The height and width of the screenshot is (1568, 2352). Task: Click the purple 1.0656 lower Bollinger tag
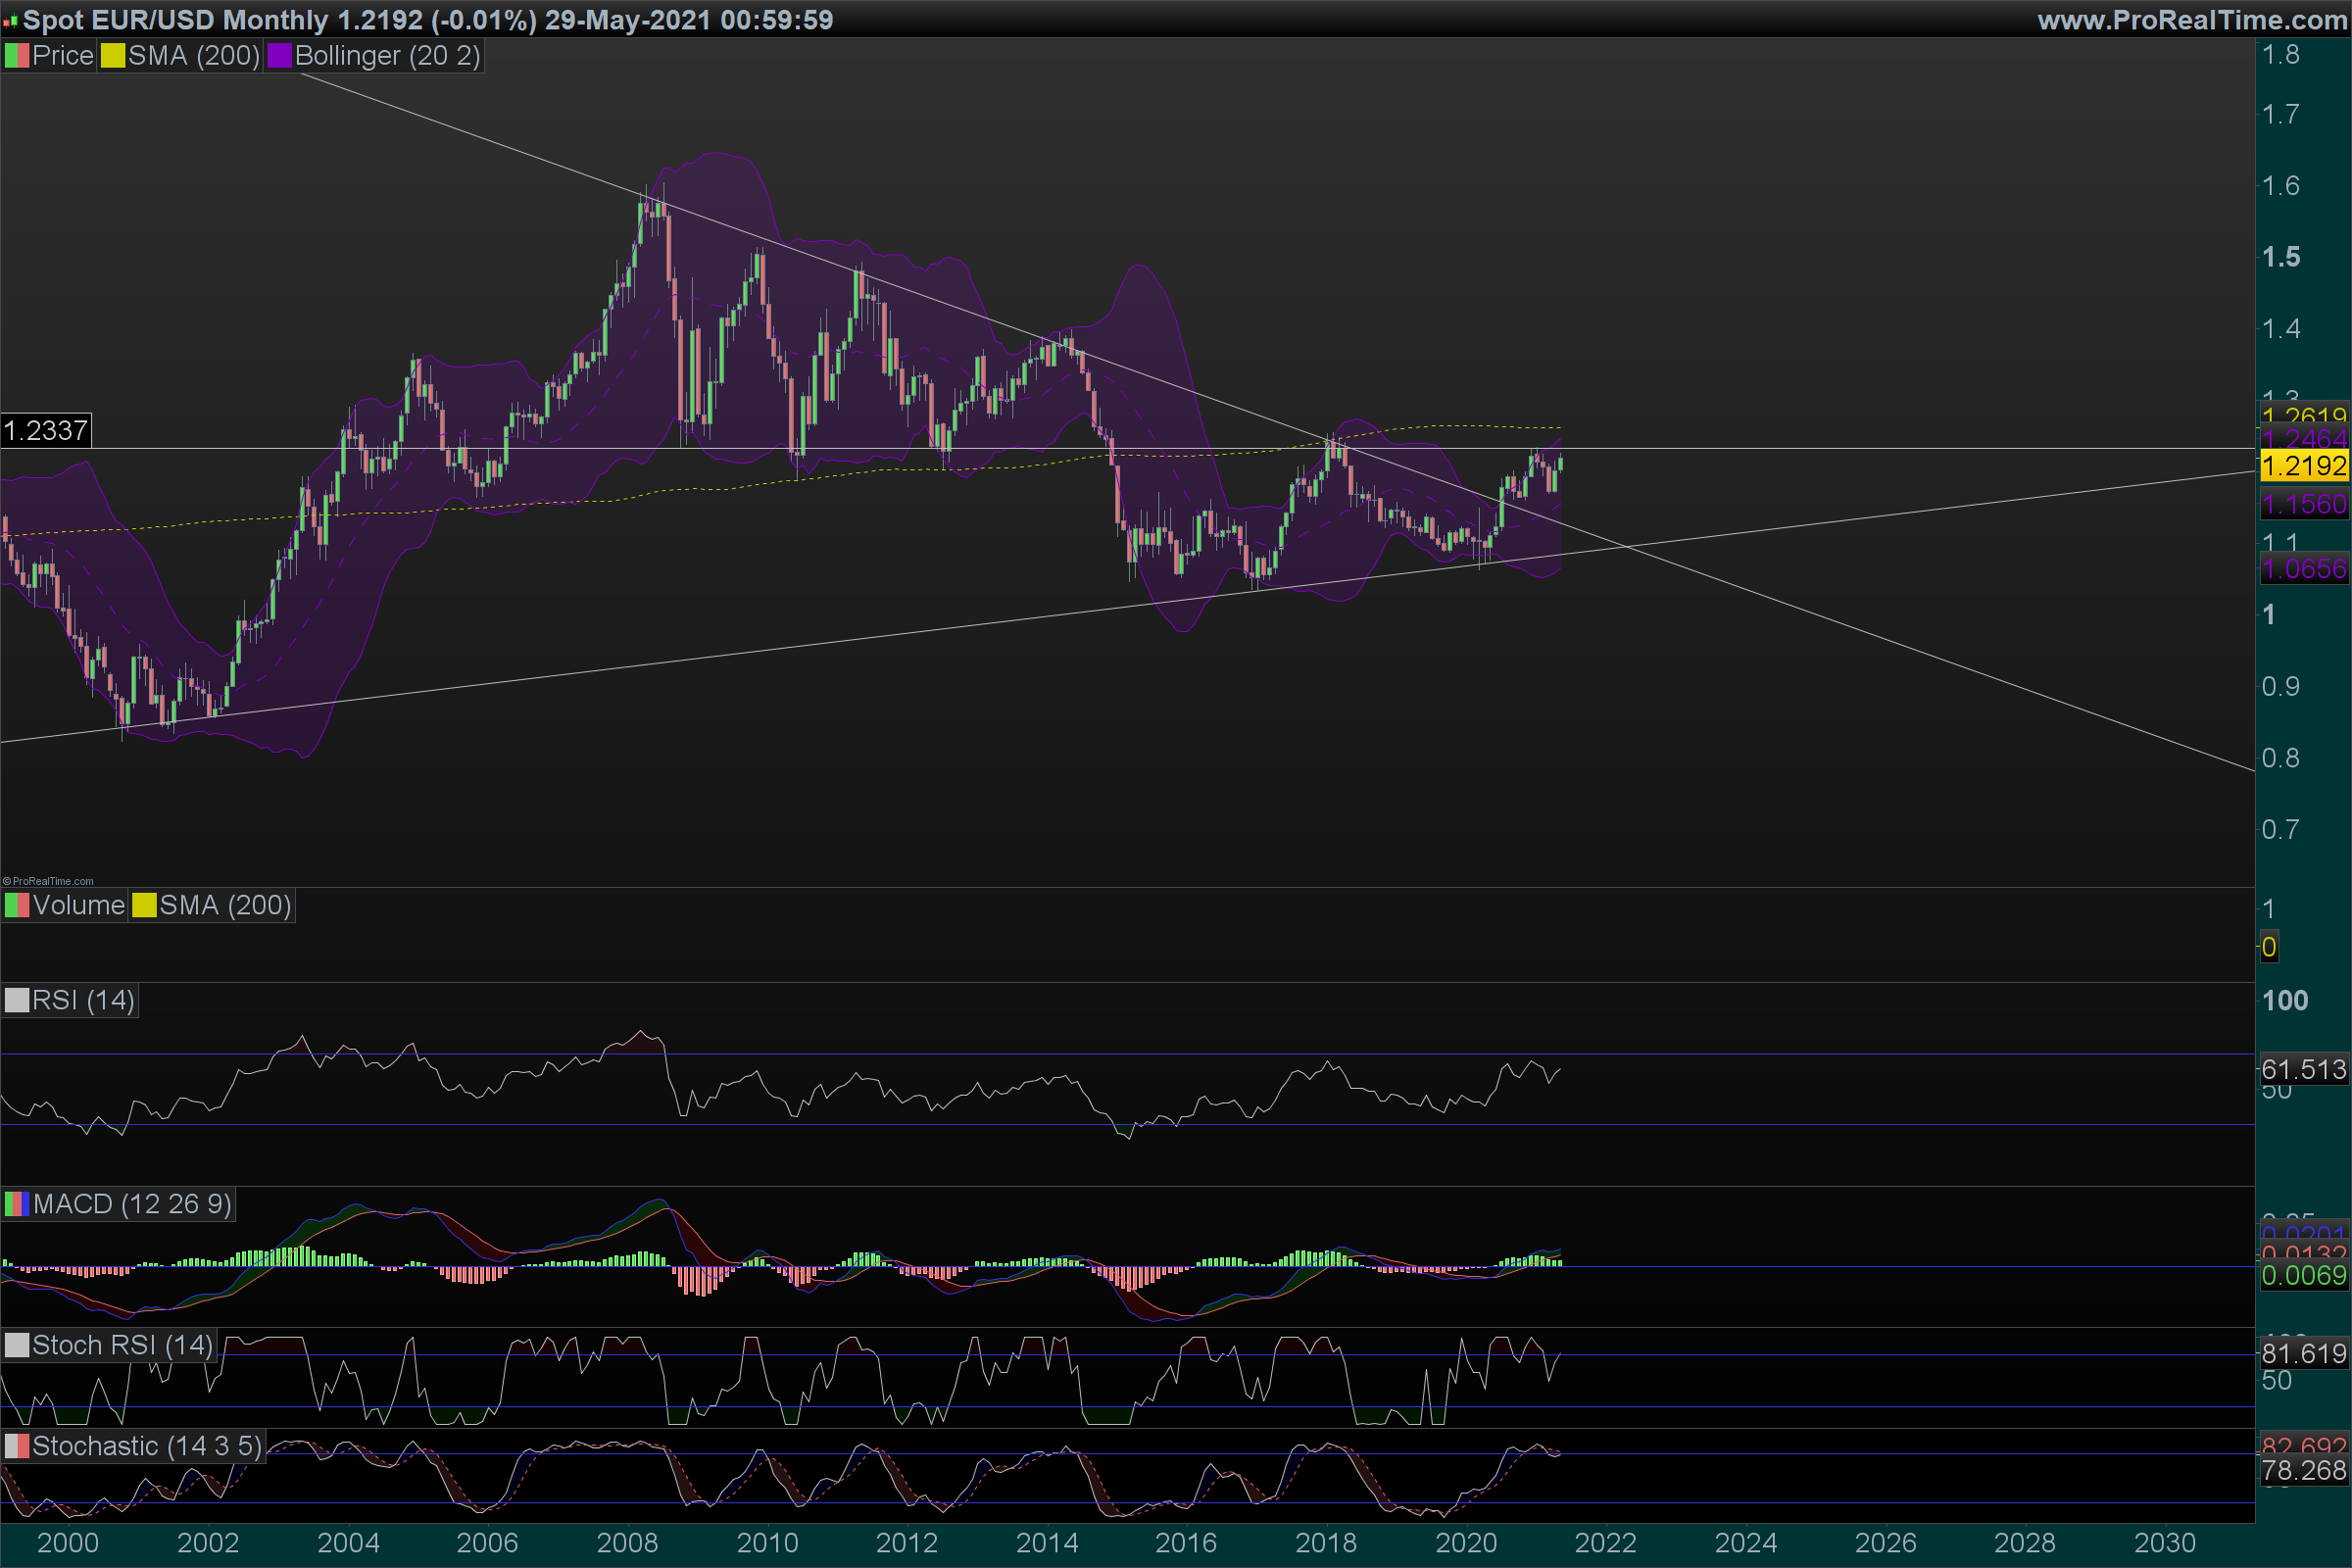pos(2303,569)
